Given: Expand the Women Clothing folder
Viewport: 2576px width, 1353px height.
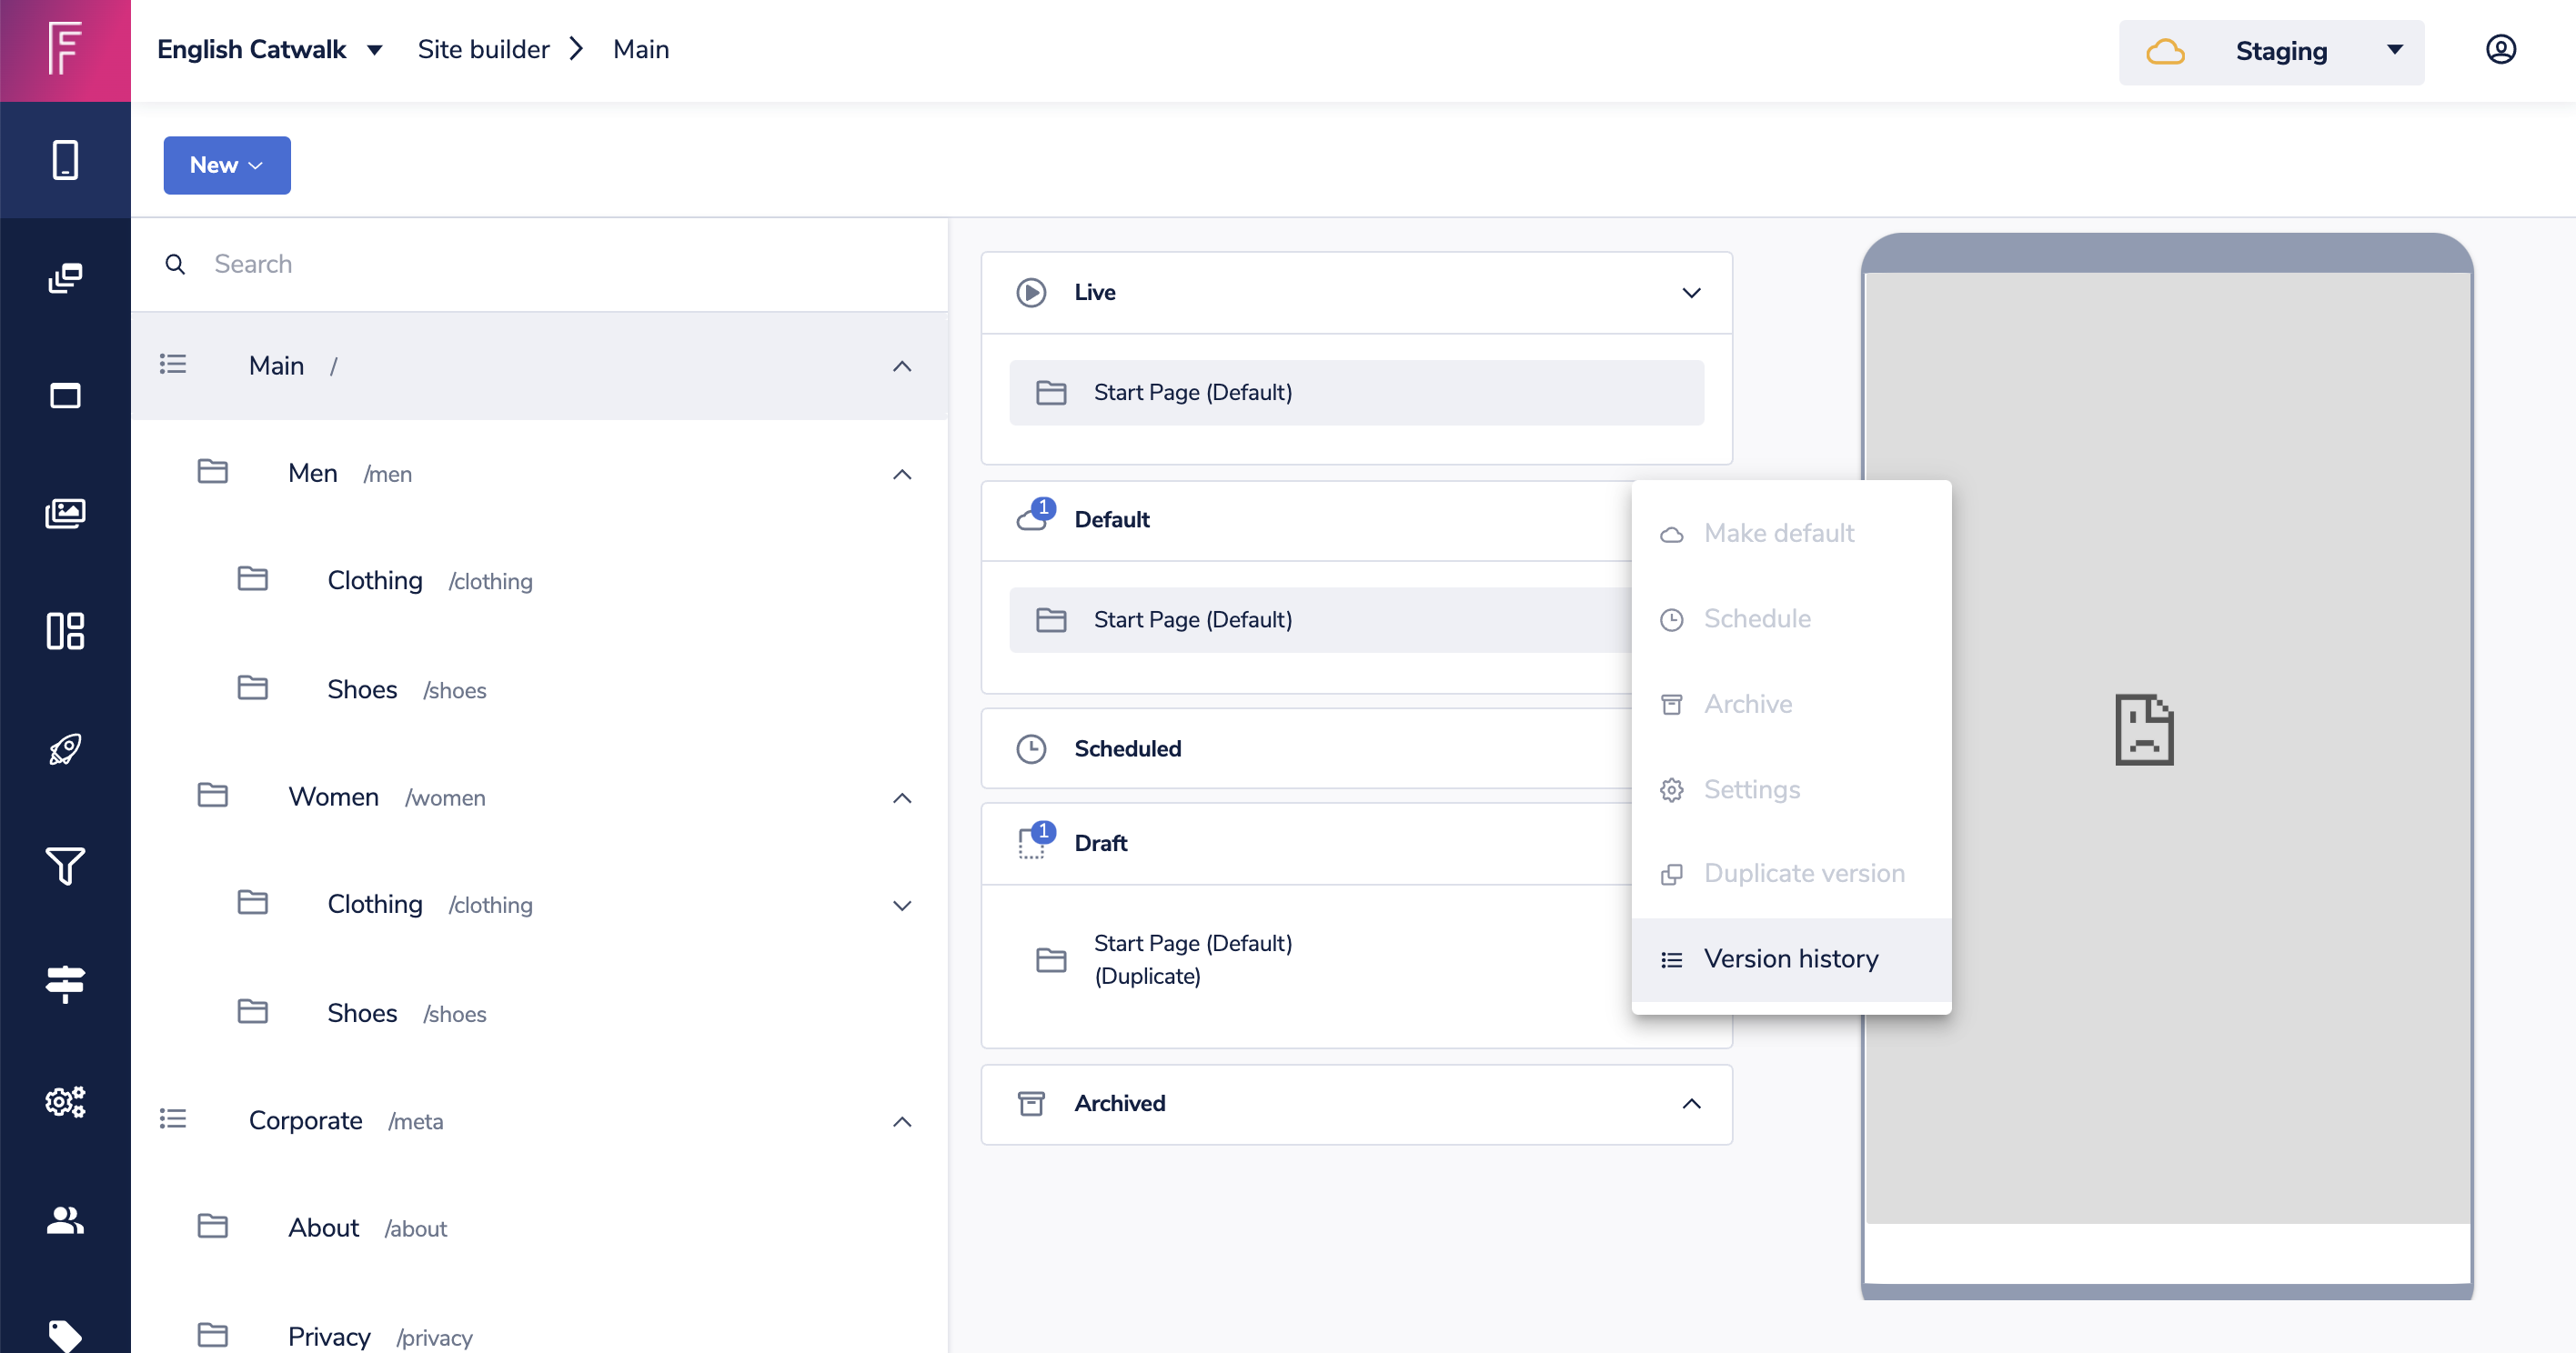Looking at the screenshot, I should 901,905.
